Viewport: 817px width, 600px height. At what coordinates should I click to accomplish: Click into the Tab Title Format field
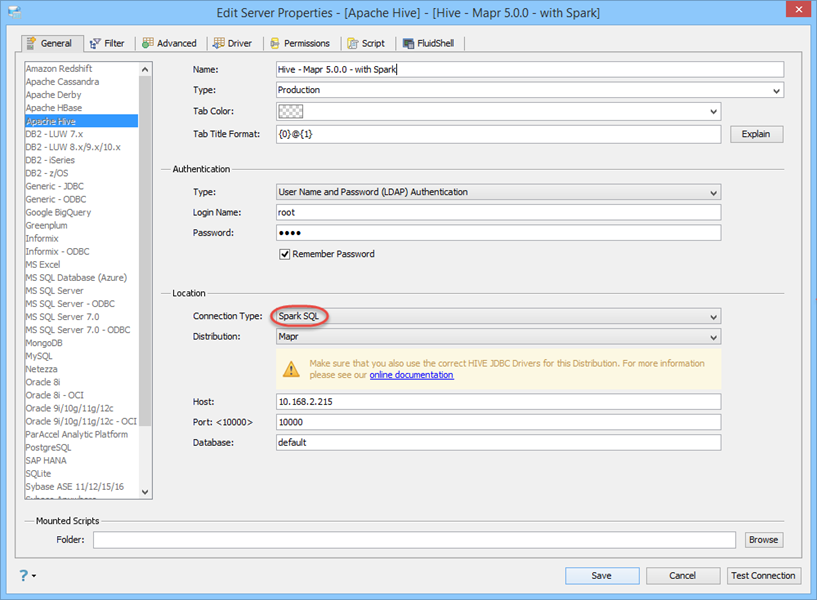tap(498, 134)
